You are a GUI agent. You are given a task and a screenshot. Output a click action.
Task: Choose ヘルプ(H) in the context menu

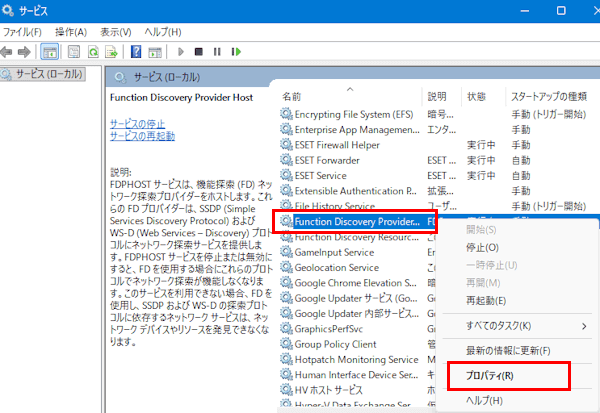484,400
